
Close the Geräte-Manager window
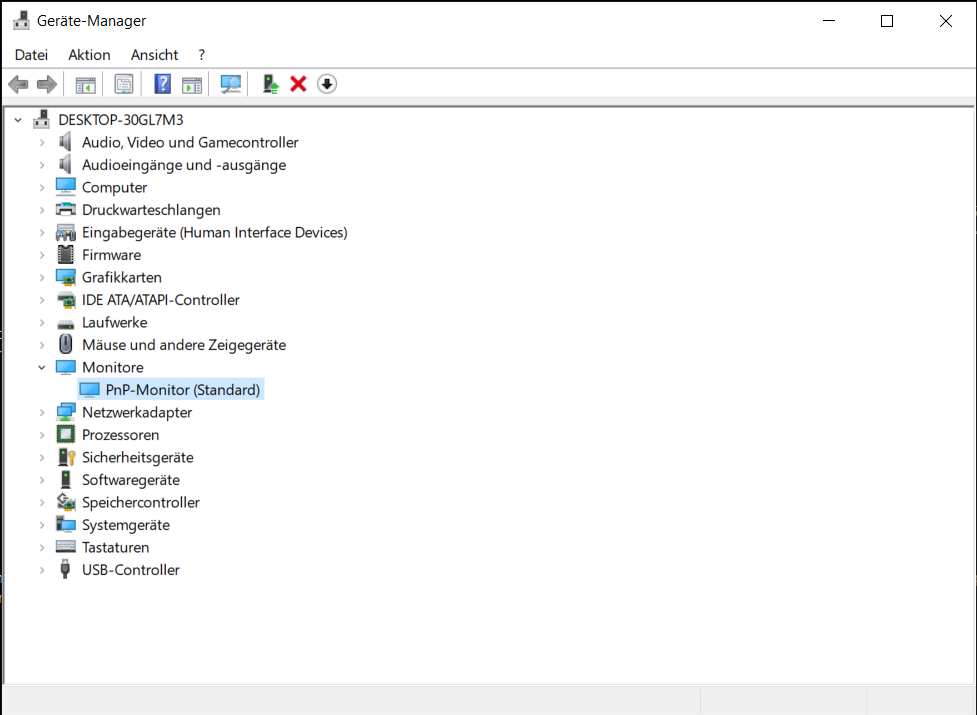[x=945, y=21]
